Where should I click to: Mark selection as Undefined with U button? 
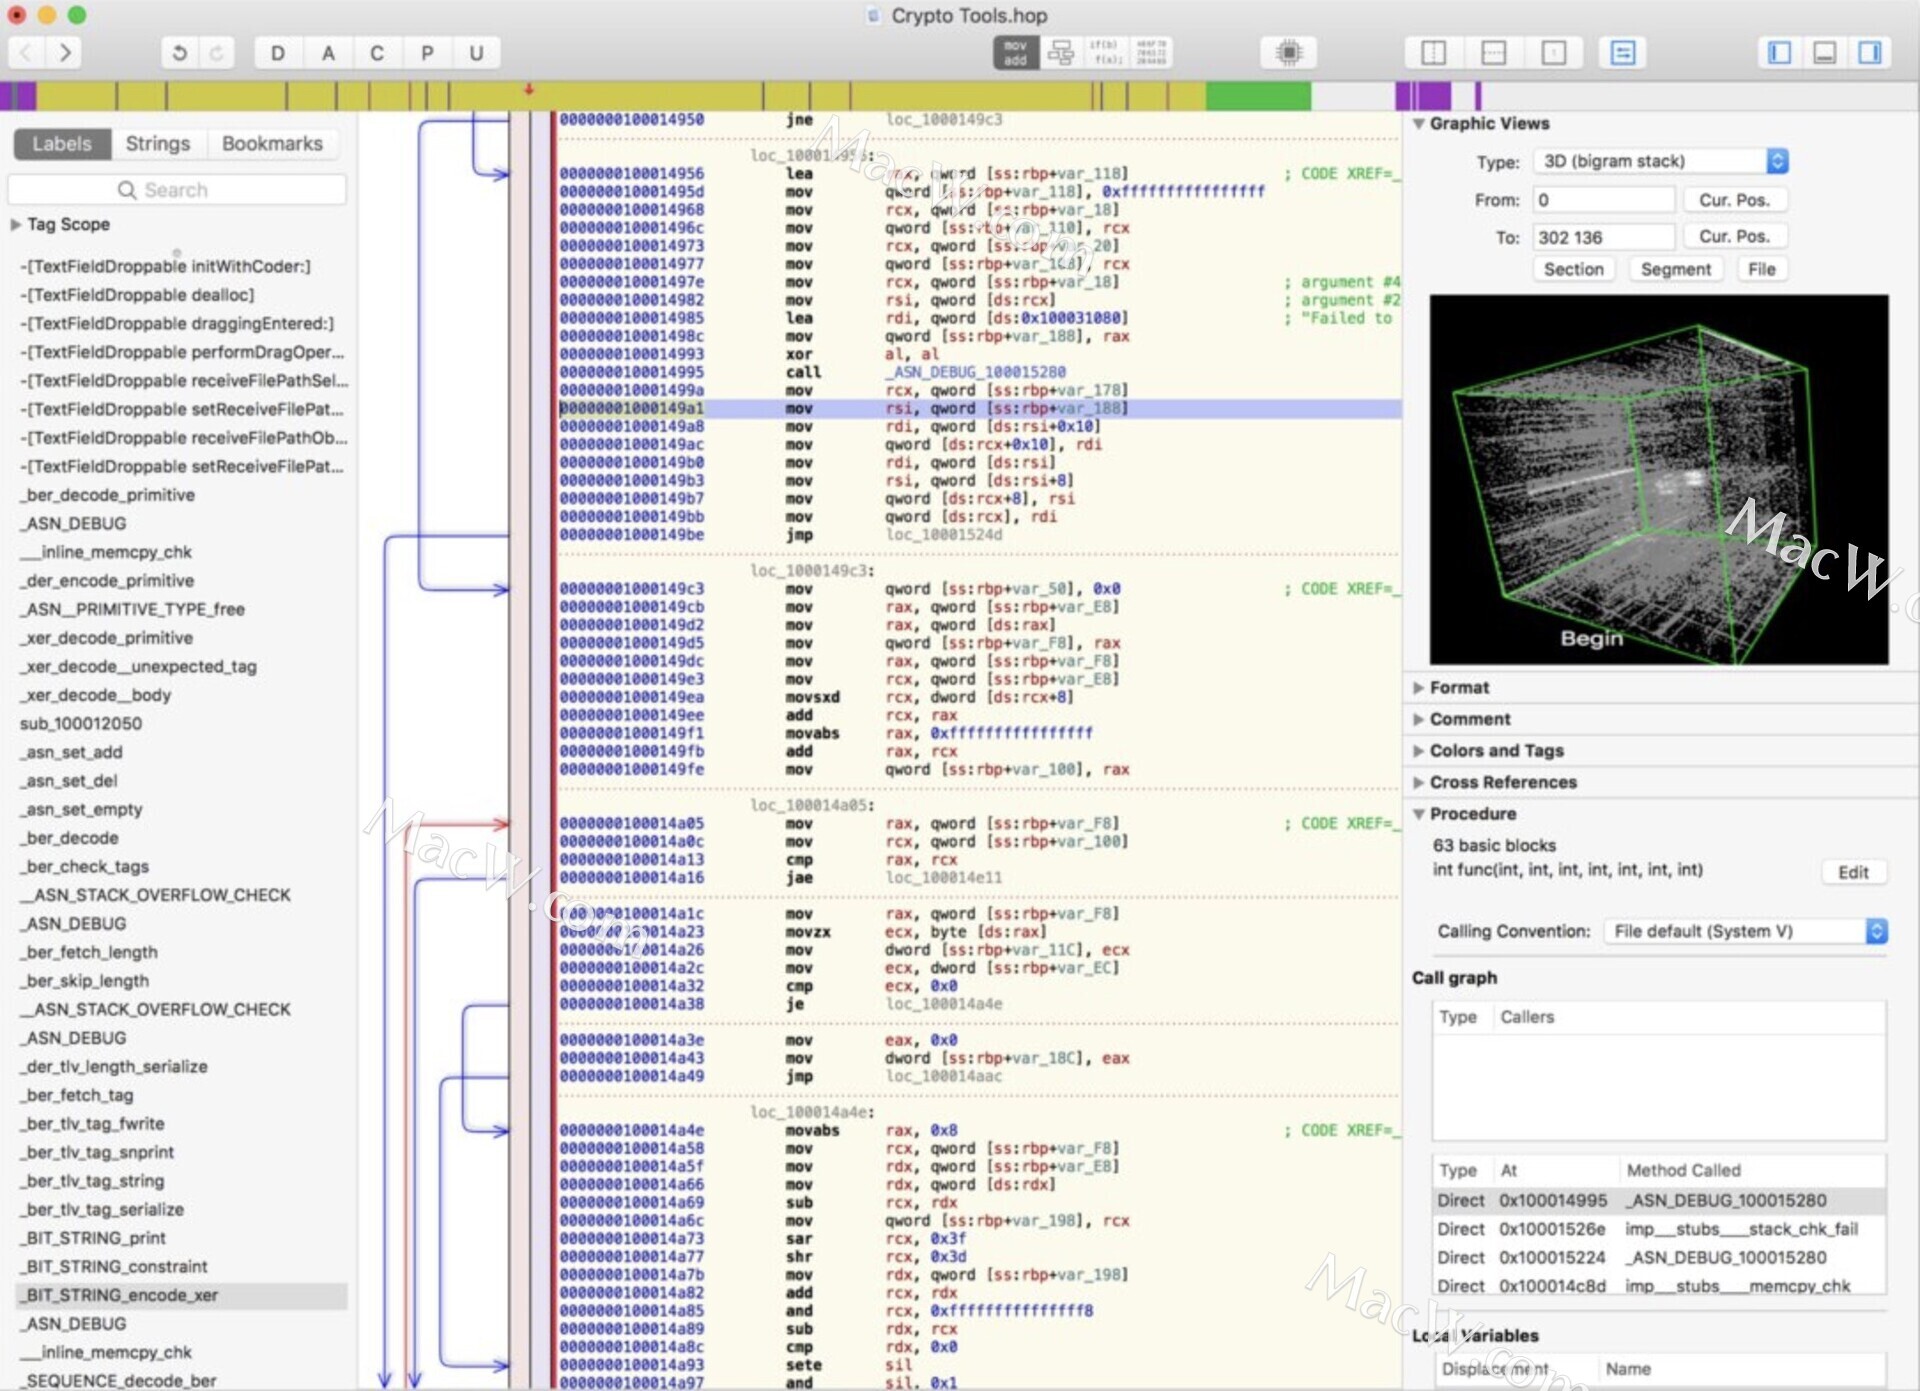coord(477,53)
